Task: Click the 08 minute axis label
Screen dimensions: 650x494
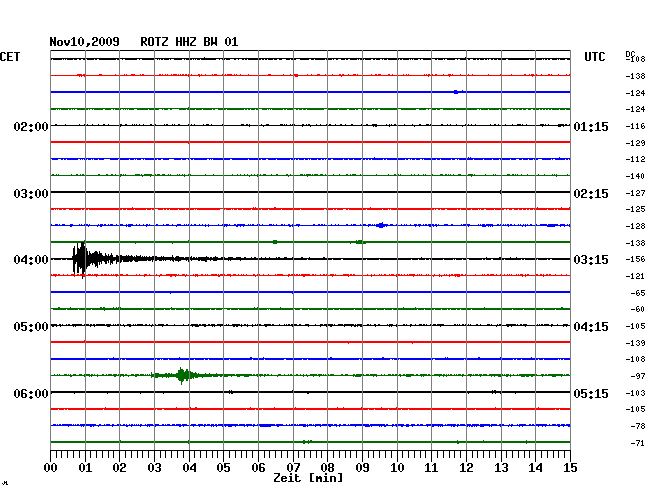Action: pos(327,468)
